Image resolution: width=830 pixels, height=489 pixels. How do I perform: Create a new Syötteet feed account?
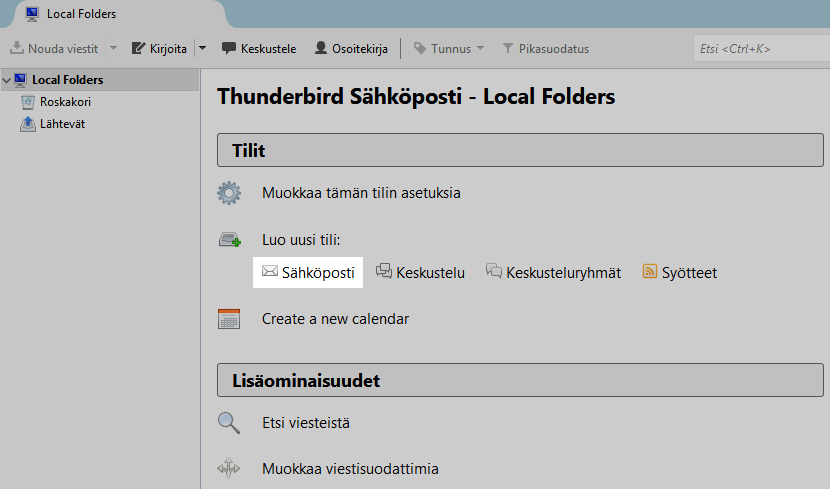(x=680, y=273)
